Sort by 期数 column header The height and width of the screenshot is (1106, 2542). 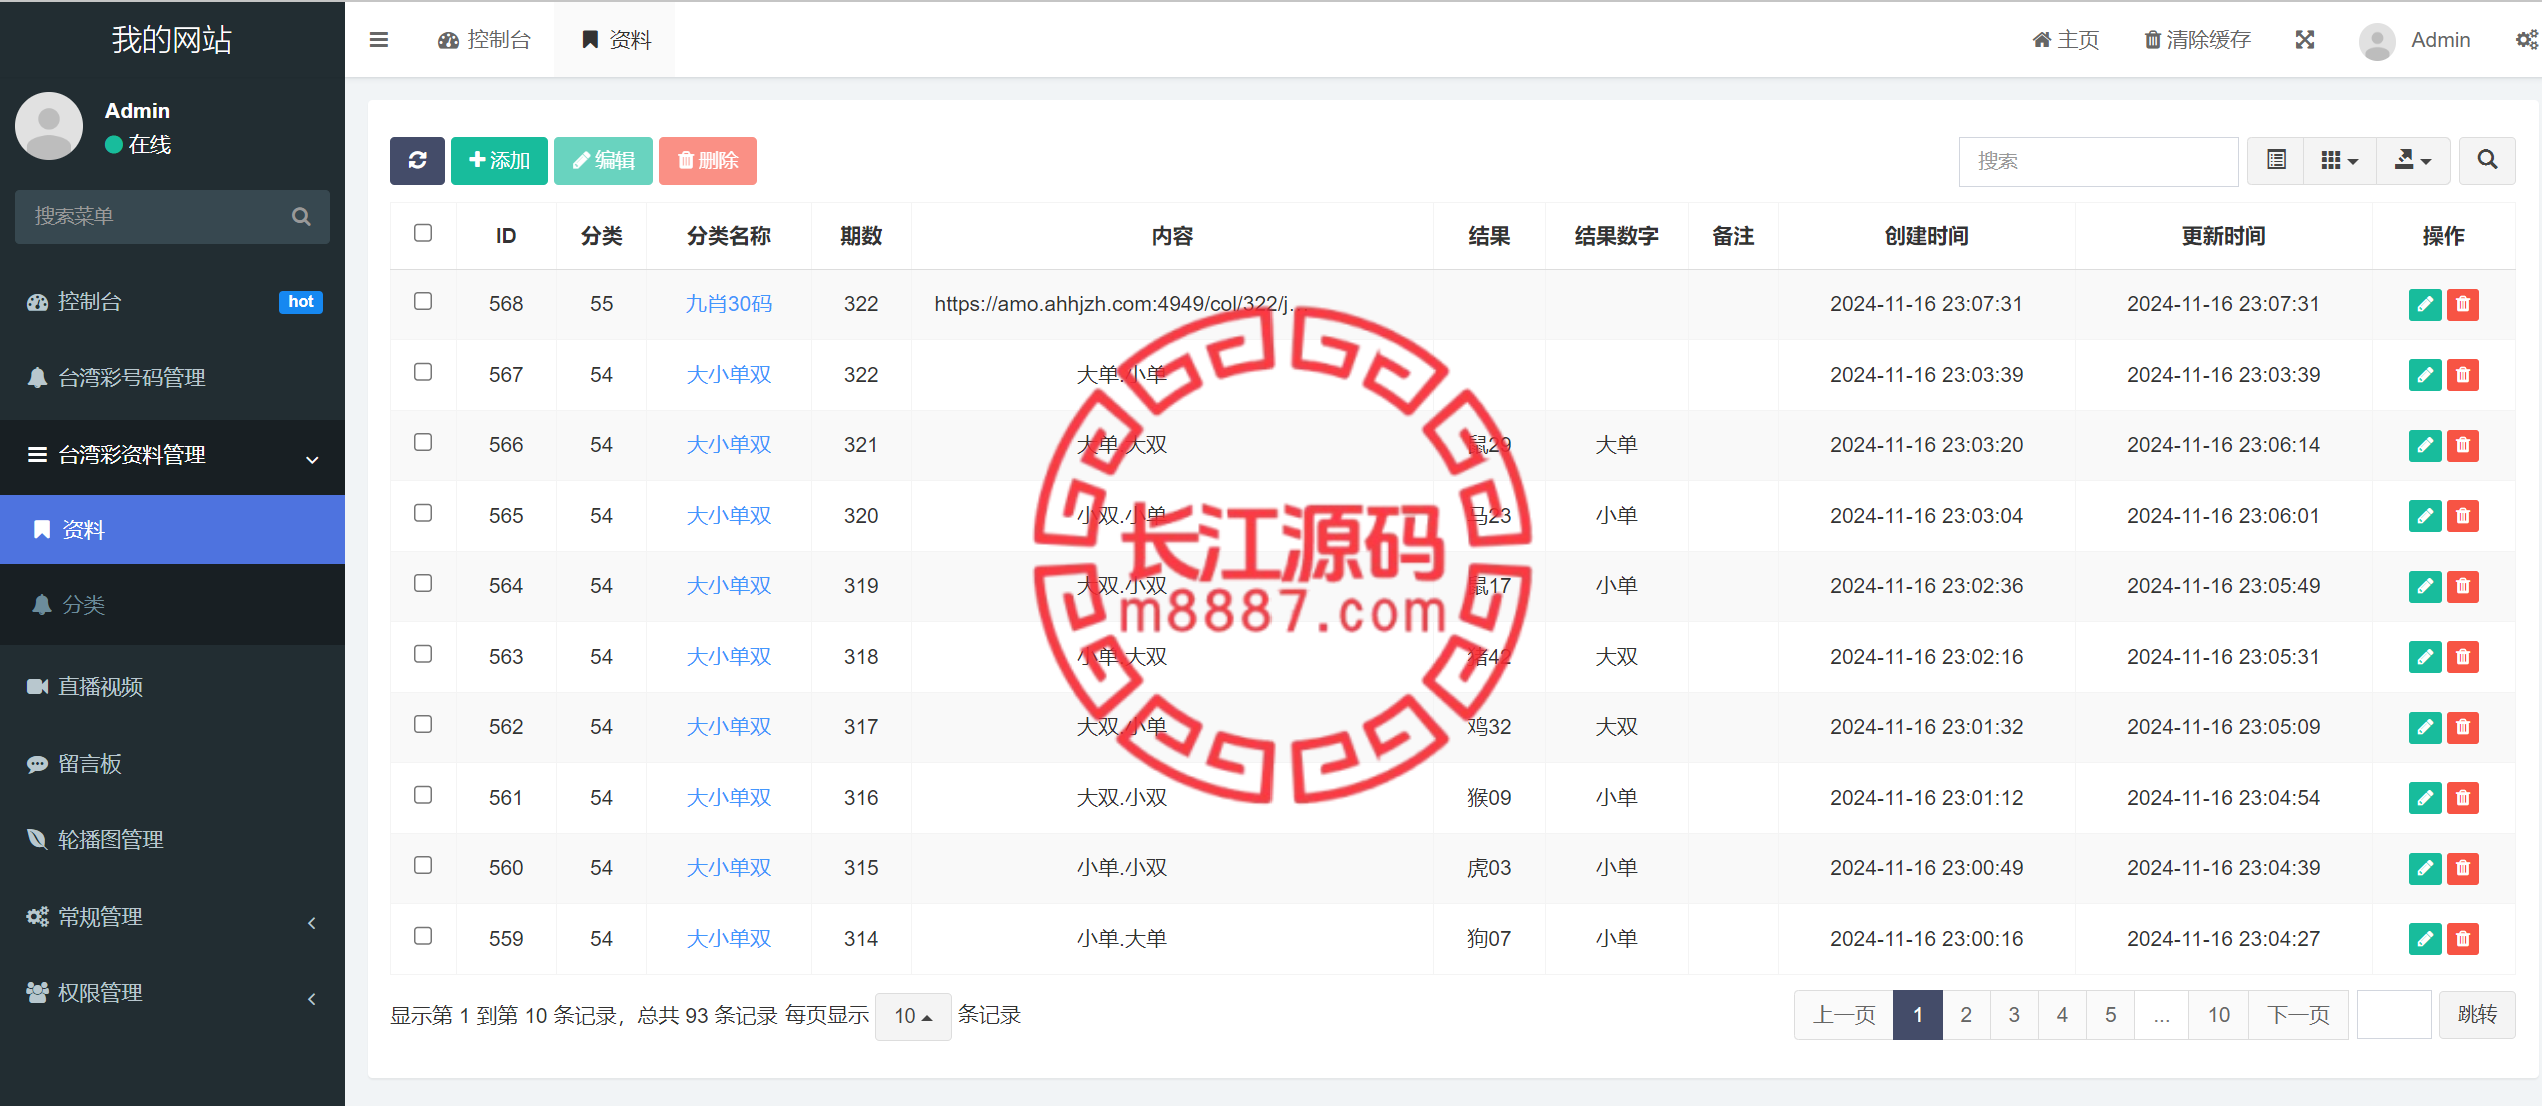(861, 236)
